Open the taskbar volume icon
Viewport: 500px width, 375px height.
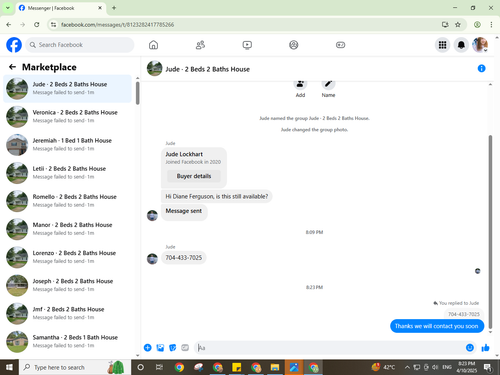coord(435,367)
